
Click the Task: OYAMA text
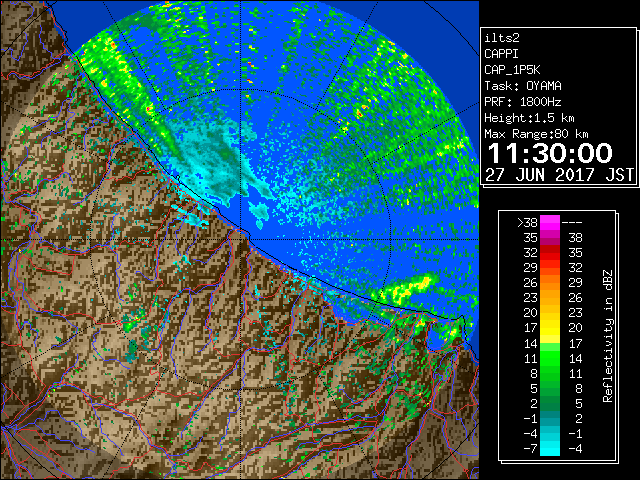point(523,86)
